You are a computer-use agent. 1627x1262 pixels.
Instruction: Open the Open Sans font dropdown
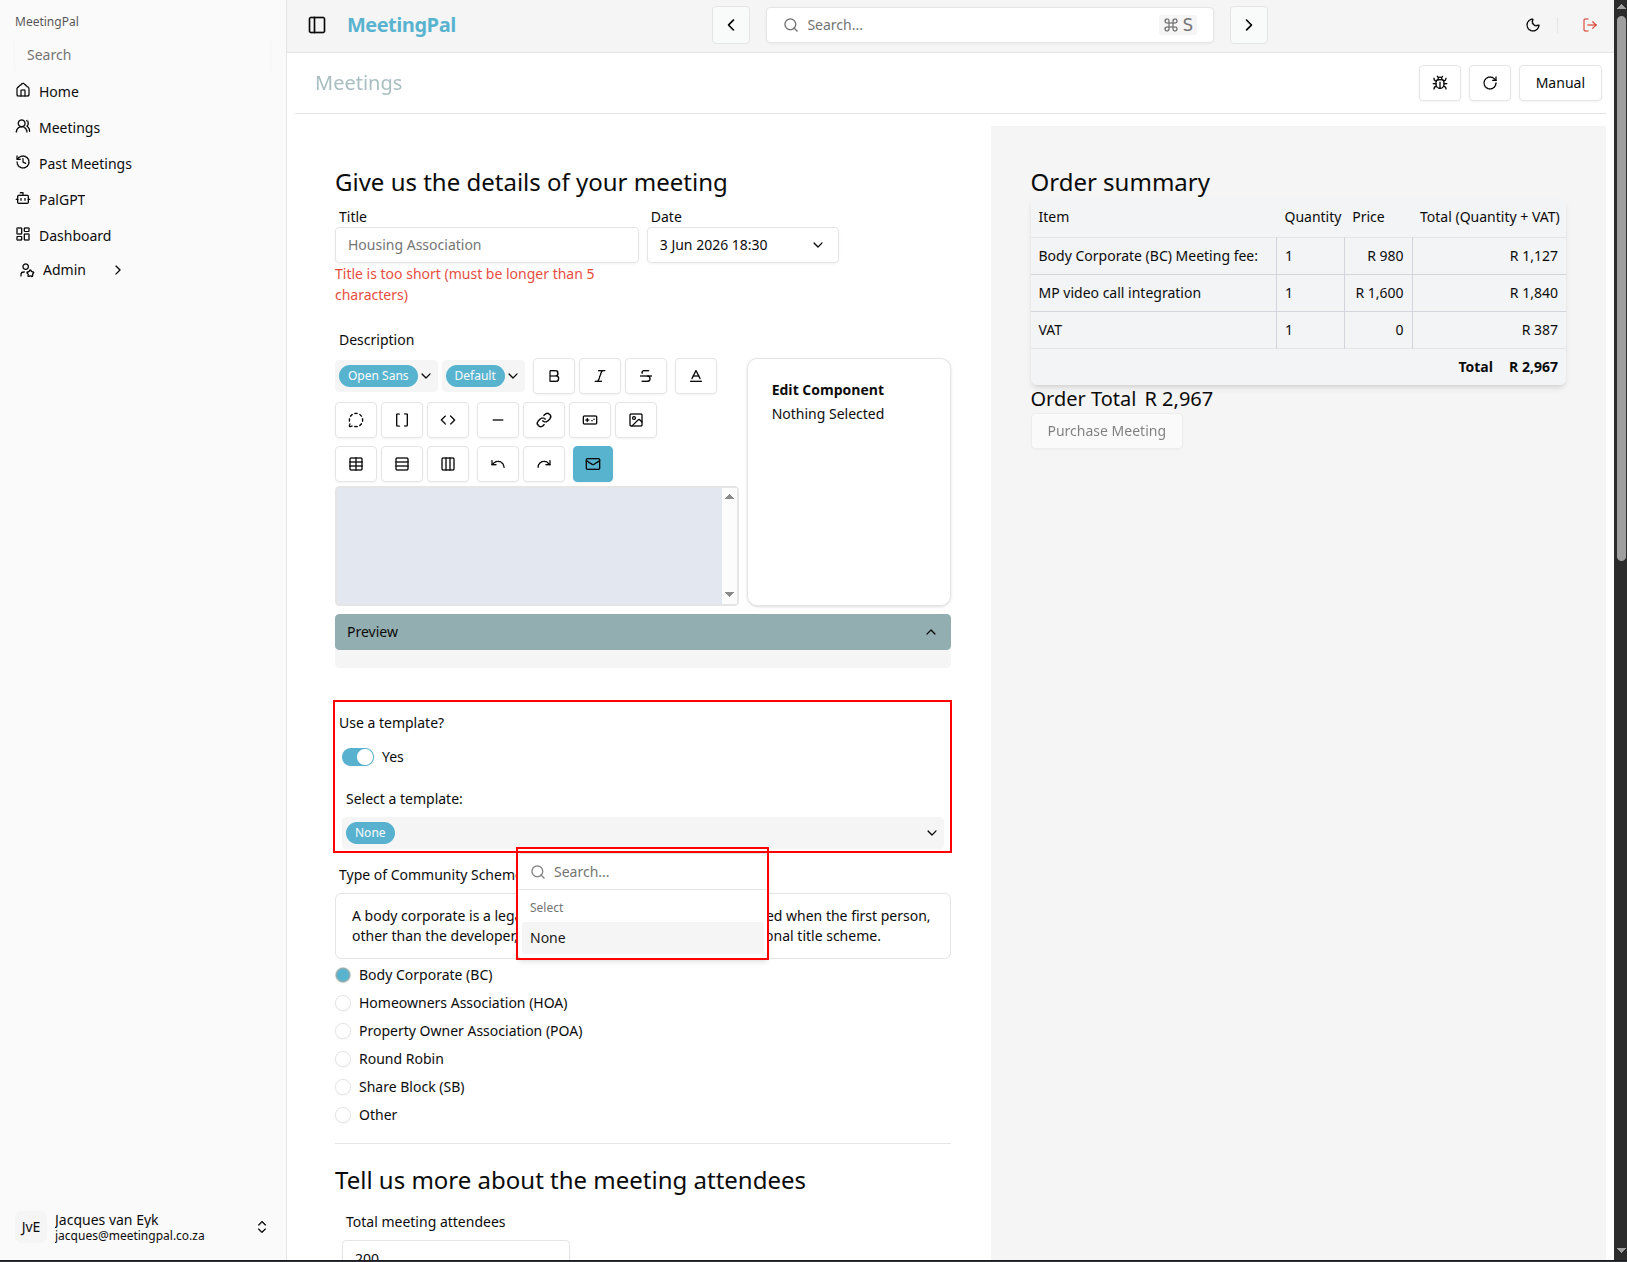pyautogui.click(x=387, y=376)
